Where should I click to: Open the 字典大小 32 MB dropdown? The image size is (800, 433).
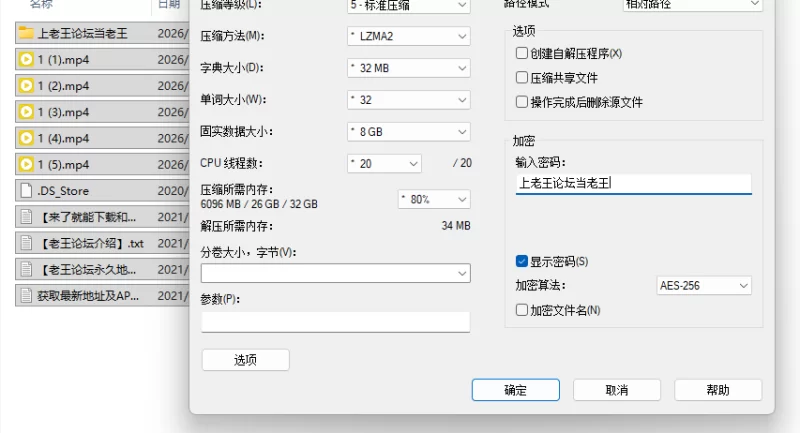tap(408, 68)
